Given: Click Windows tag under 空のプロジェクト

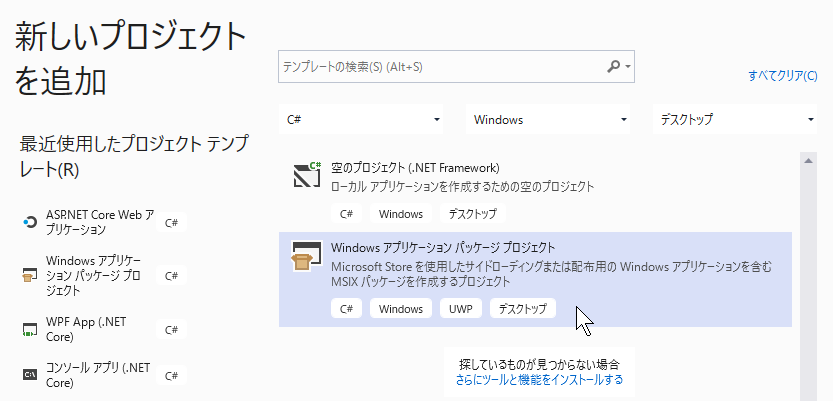Looking at the screenshot, I should pyautogui.click(x=401, y=214).
